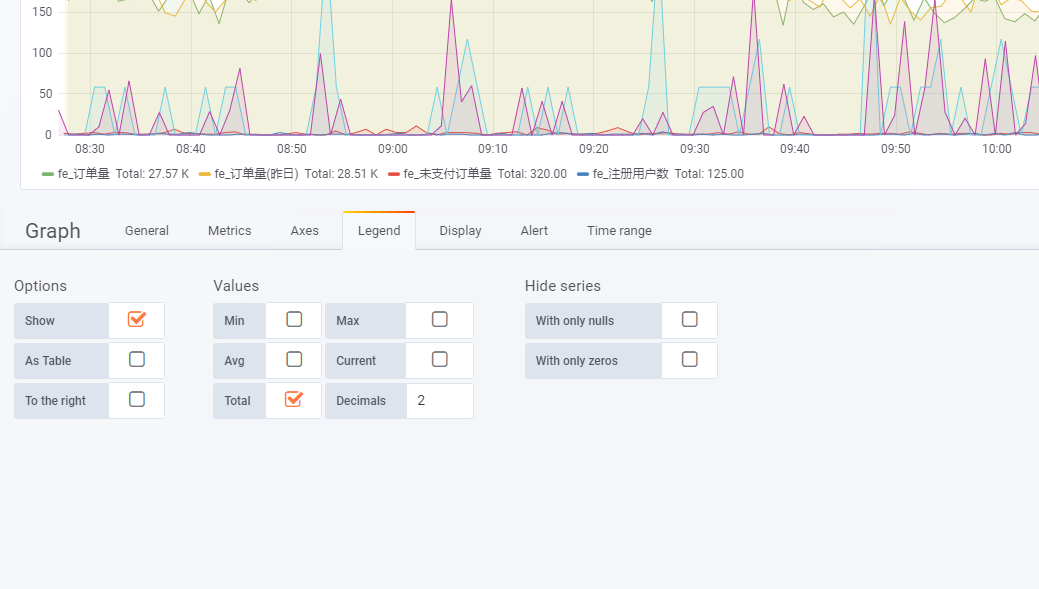
Task: Click red swatch of fe_未支付订单量 series
Action: [394, 174]
